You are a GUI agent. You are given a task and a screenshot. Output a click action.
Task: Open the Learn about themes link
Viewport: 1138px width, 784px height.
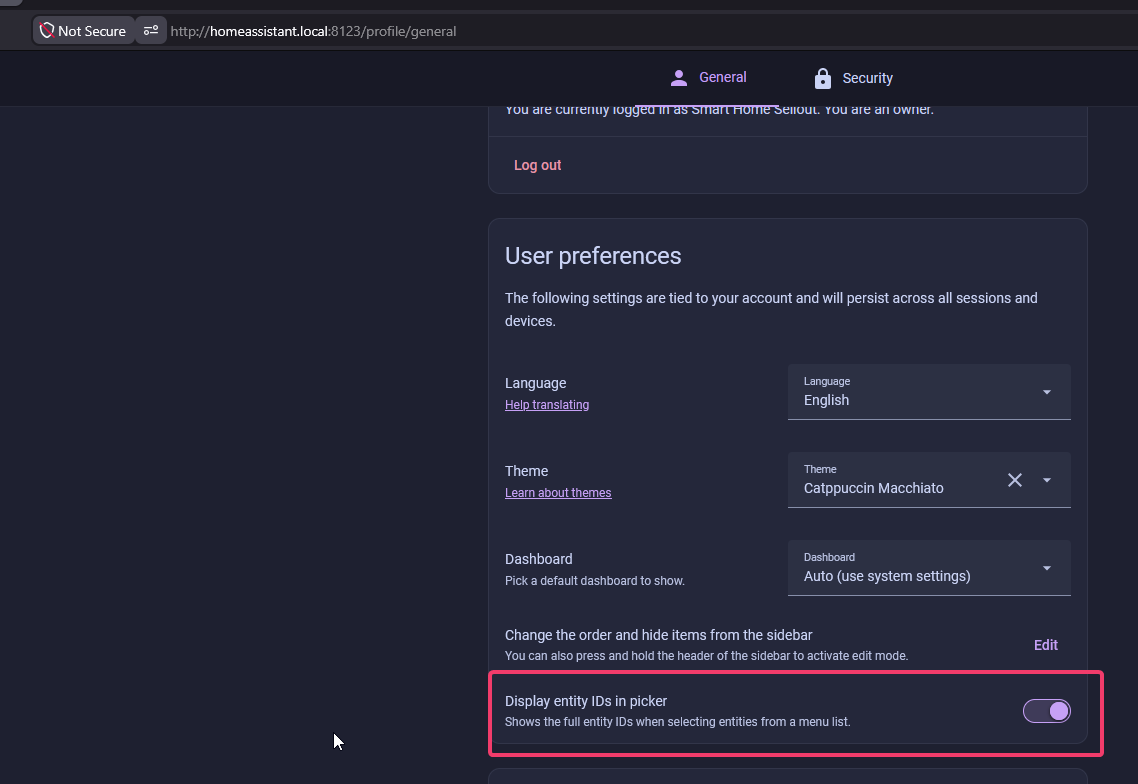click(x=558, y=492)
